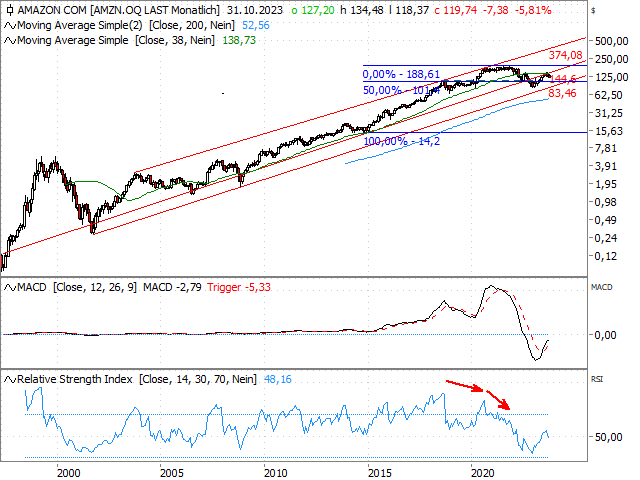The image size is (640, 480).
Task: Click the absolute change -7,38
Action: click(496, 10)
